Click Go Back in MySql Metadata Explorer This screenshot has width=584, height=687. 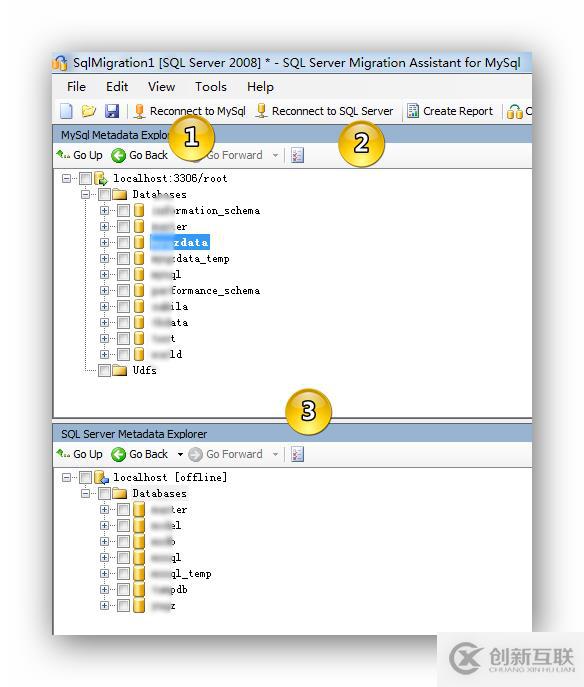pyautogui.click(x=139, y=155)
